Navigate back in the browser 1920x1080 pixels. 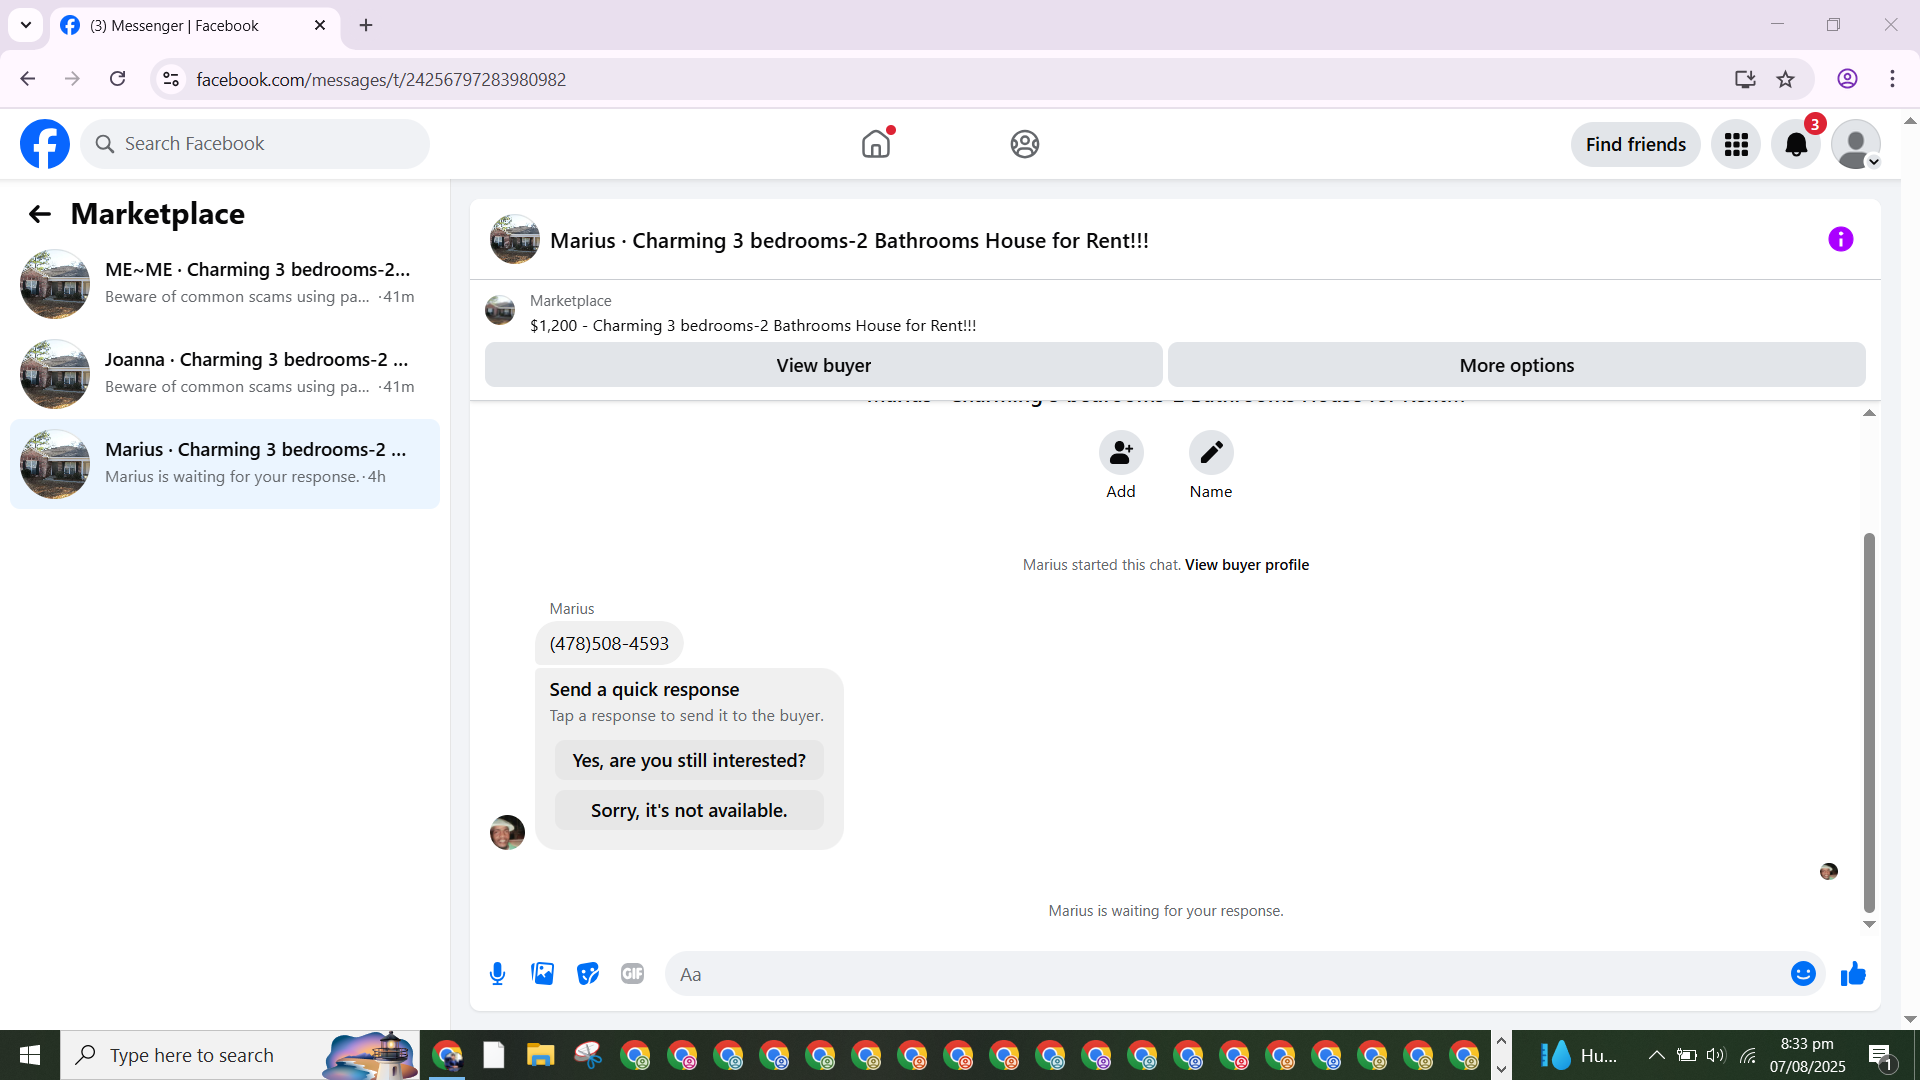tap(28, 79)
